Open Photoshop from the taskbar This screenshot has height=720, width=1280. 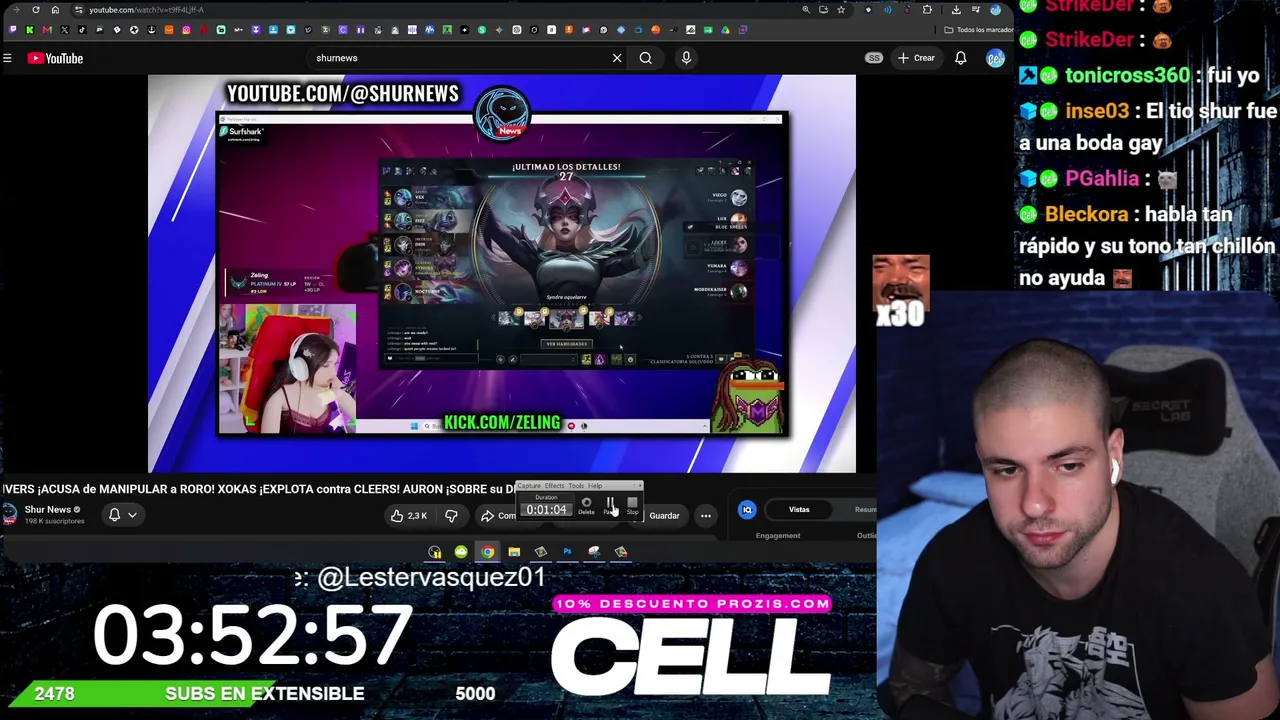click(x=567, y=552)
